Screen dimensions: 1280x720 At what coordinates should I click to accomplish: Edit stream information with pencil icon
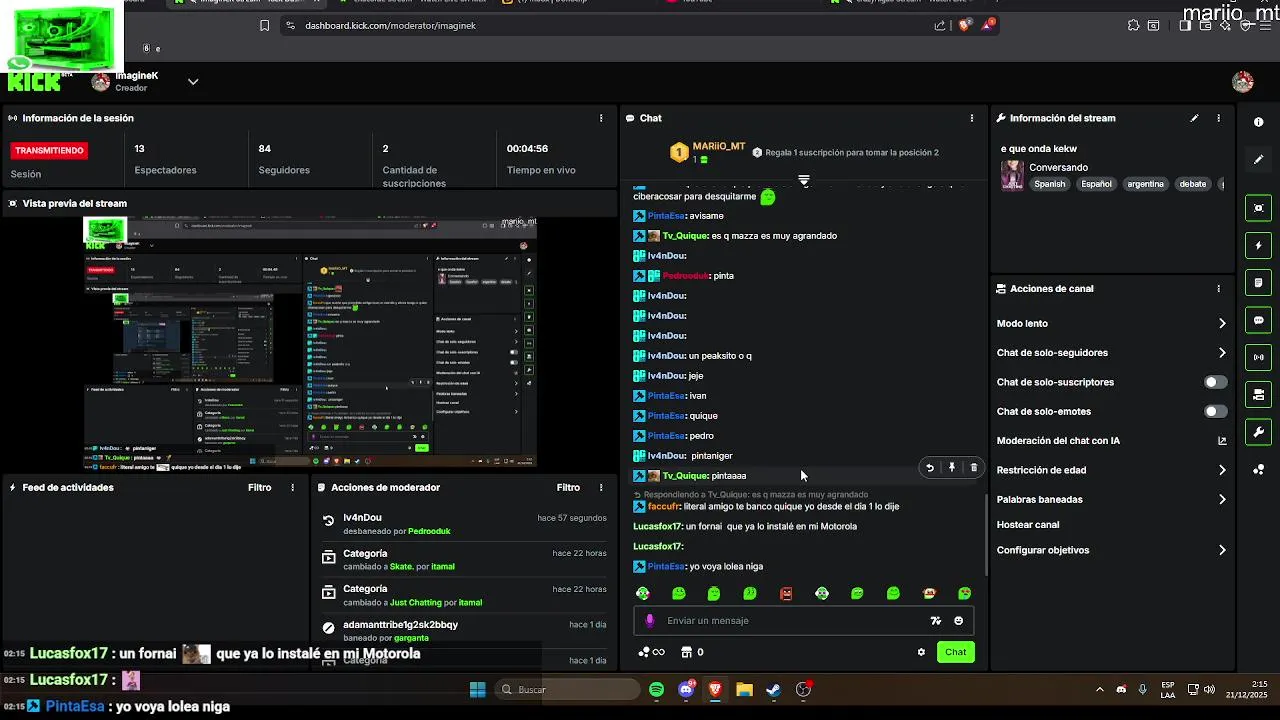1194,118
